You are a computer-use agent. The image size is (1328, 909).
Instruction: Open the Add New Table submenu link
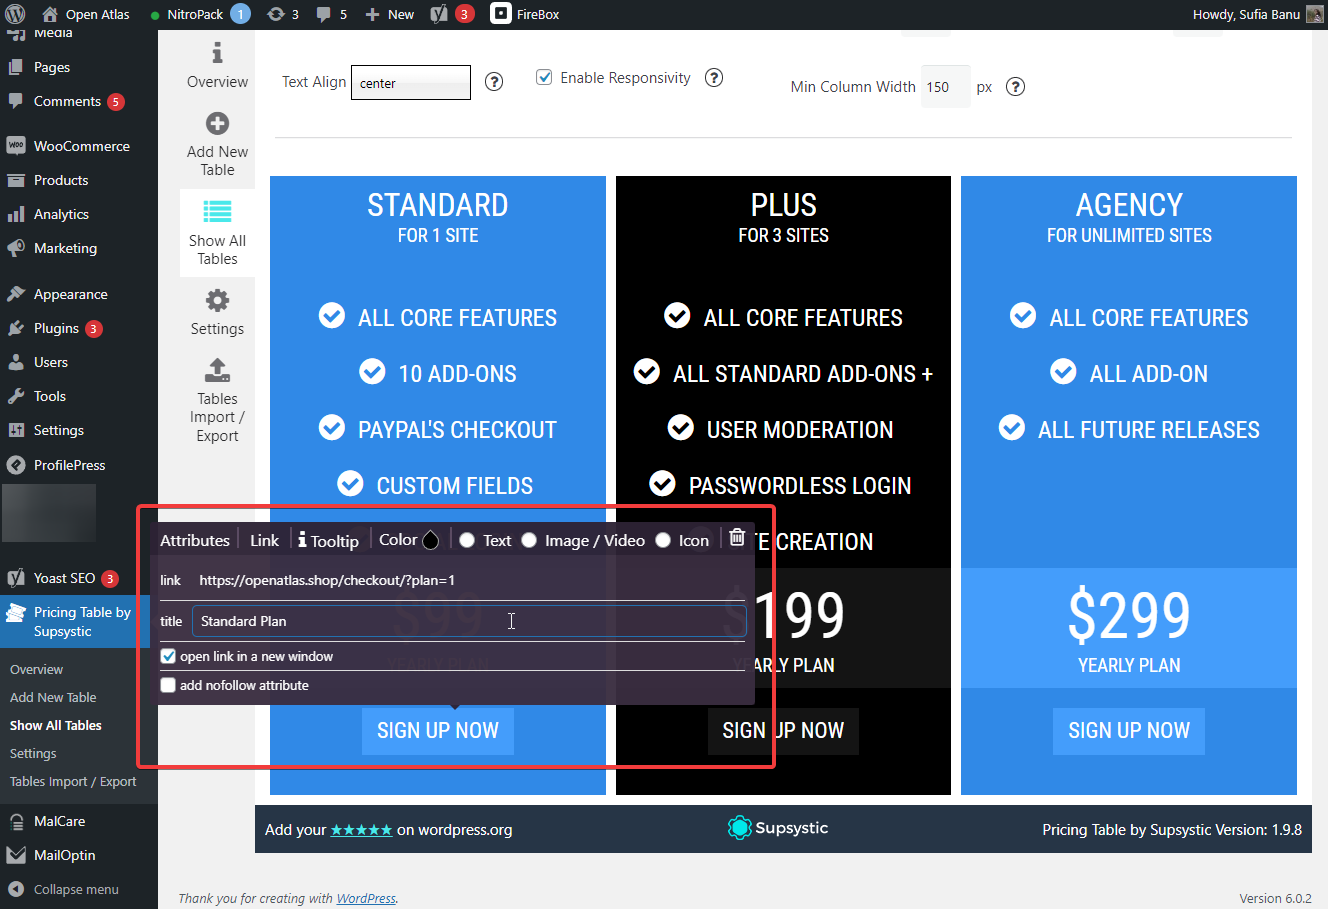[x=53, y=697]
